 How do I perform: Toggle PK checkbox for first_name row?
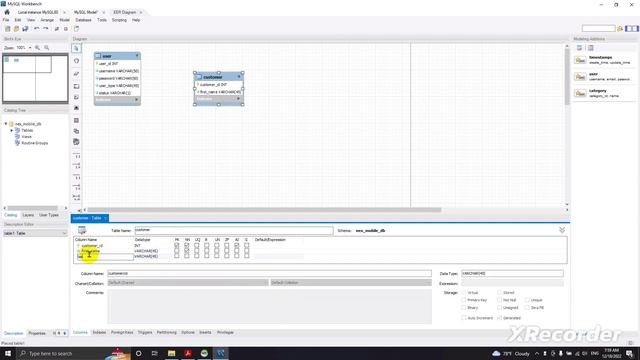click(177, 251)
